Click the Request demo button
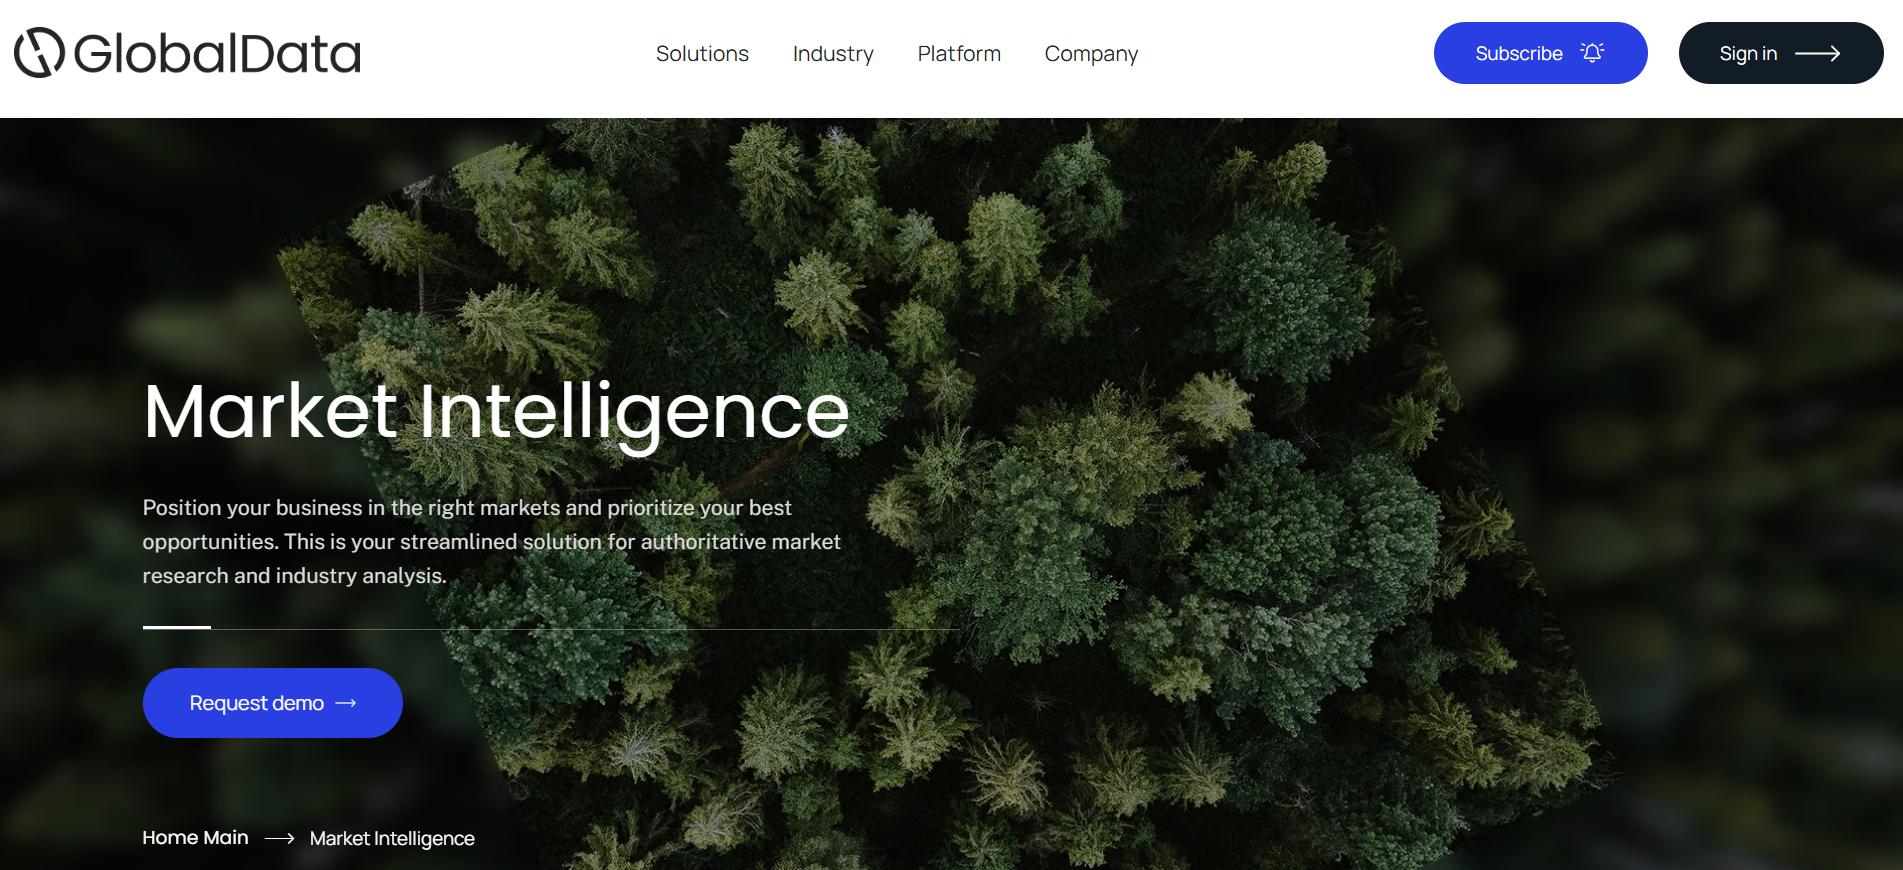 tap(273, 703)
